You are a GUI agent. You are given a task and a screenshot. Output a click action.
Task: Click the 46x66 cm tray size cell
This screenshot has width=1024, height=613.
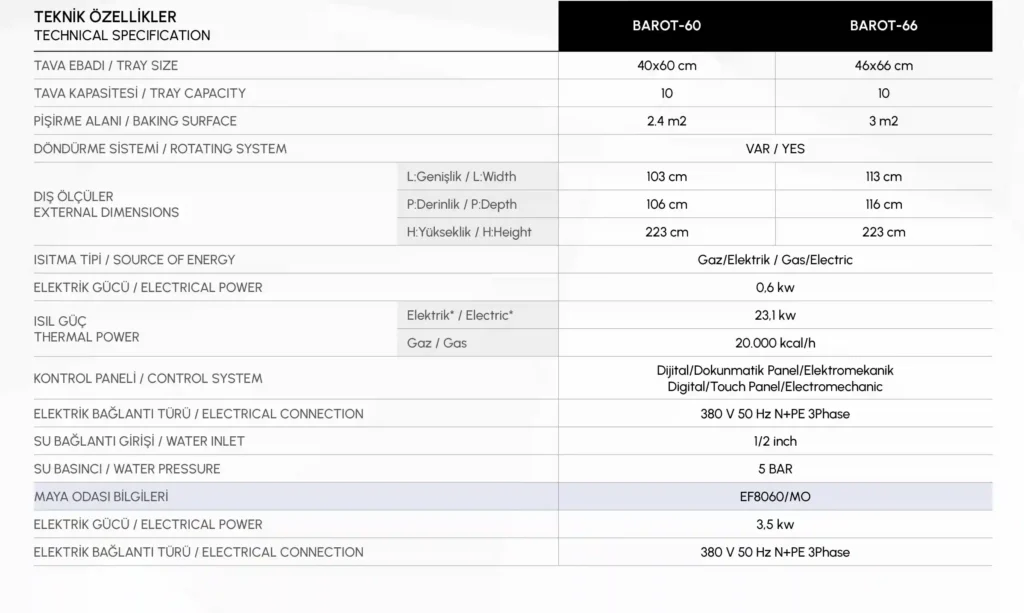[883, 66]
